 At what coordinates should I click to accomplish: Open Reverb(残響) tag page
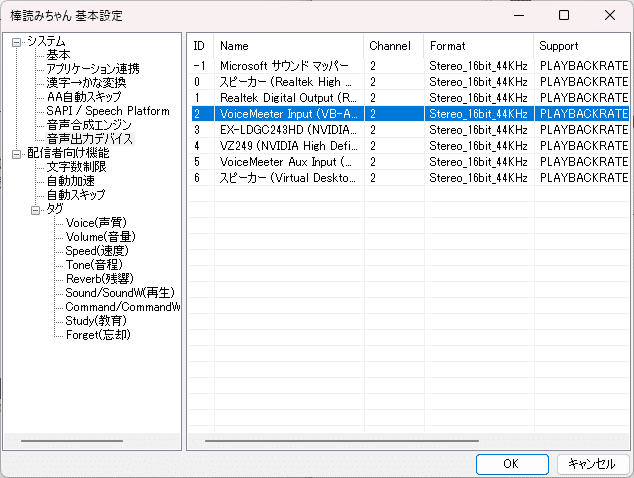coord(99,279)
